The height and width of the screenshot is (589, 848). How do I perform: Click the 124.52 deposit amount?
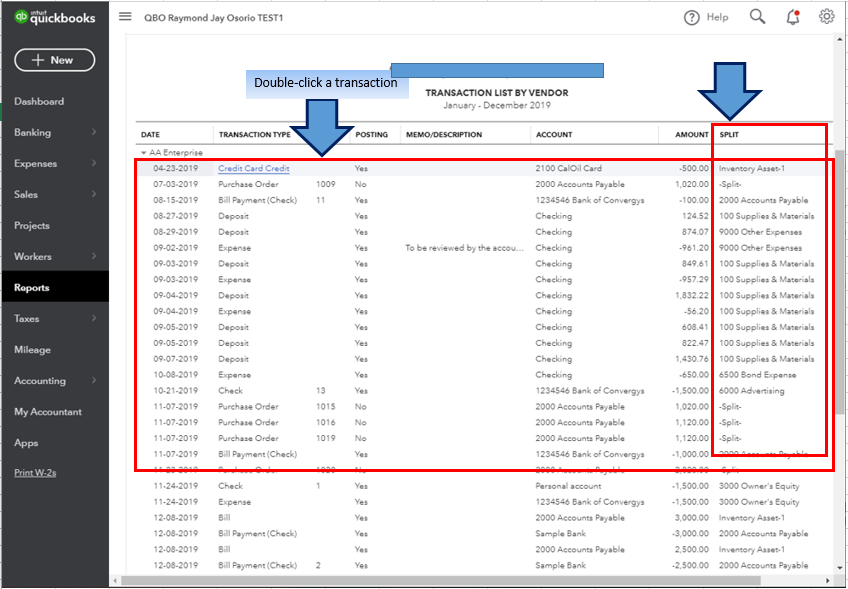695,216
